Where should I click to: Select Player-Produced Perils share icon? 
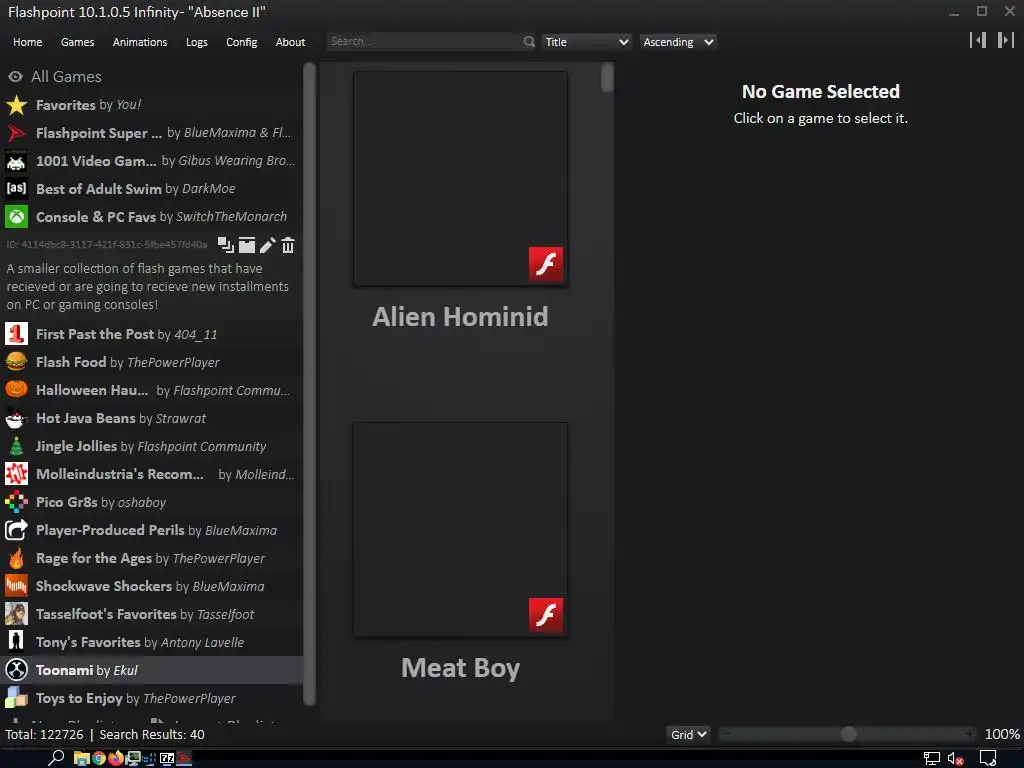(x=16, y=530)
